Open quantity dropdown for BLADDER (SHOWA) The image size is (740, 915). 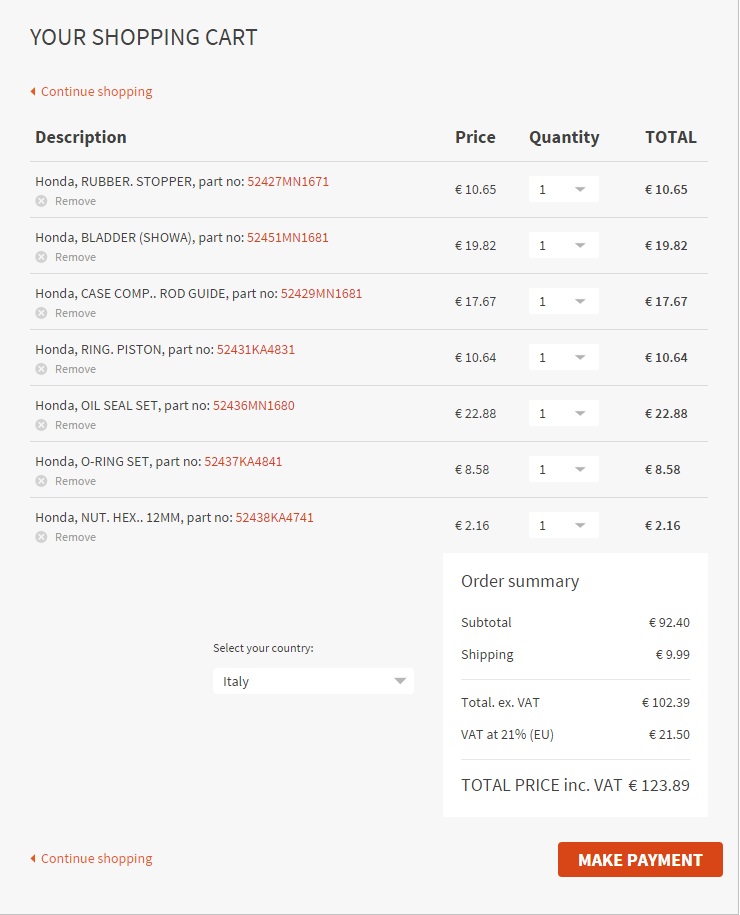(x=564, y=245)
